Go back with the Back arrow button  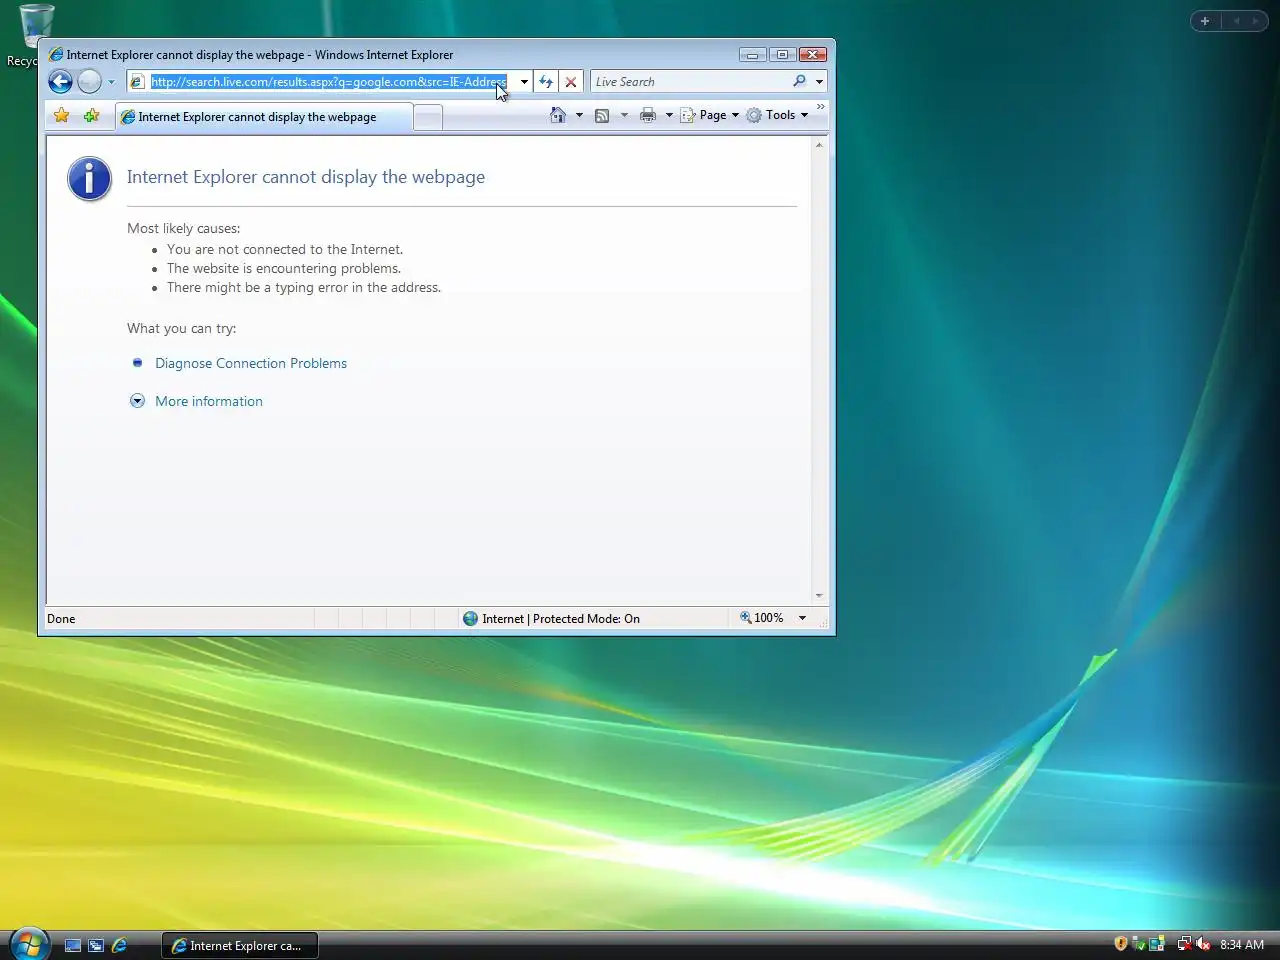point(60,82)
